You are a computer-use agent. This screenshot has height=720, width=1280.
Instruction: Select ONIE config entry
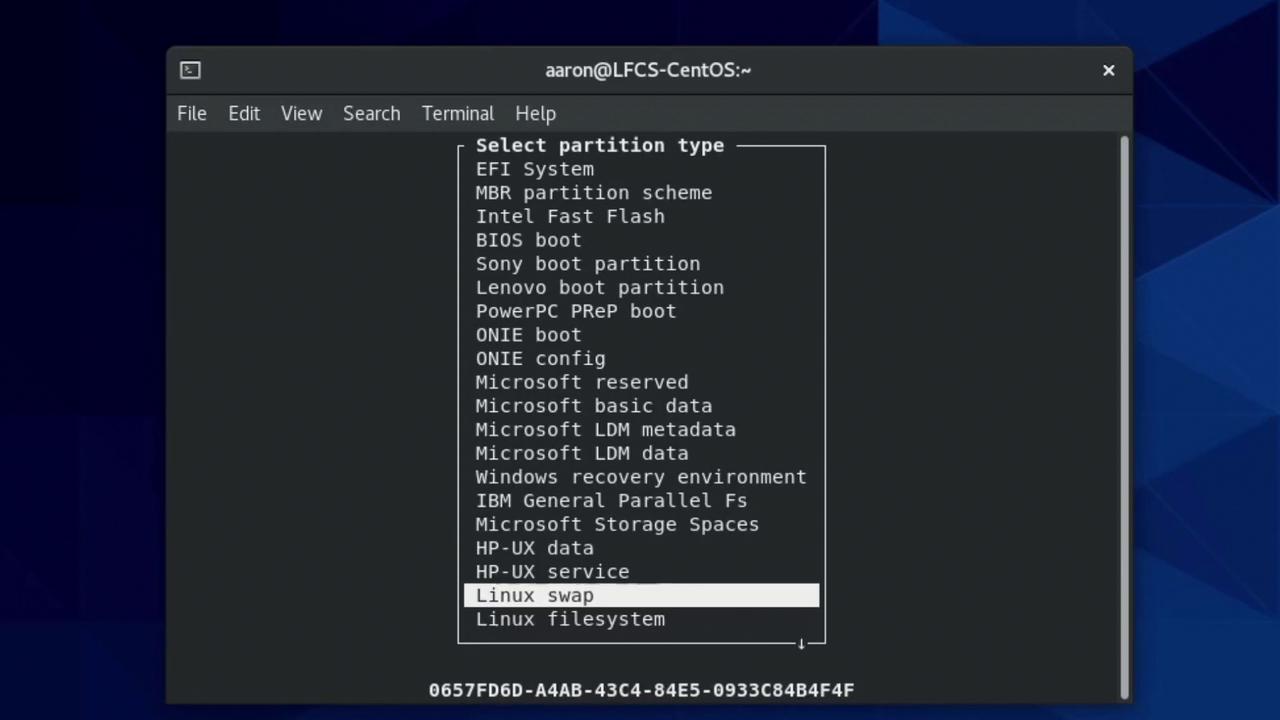[540, 359]
